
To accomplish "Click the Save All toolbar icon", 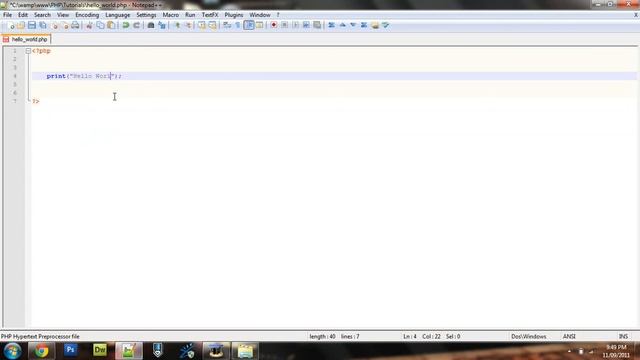I will tap(42, 25).
